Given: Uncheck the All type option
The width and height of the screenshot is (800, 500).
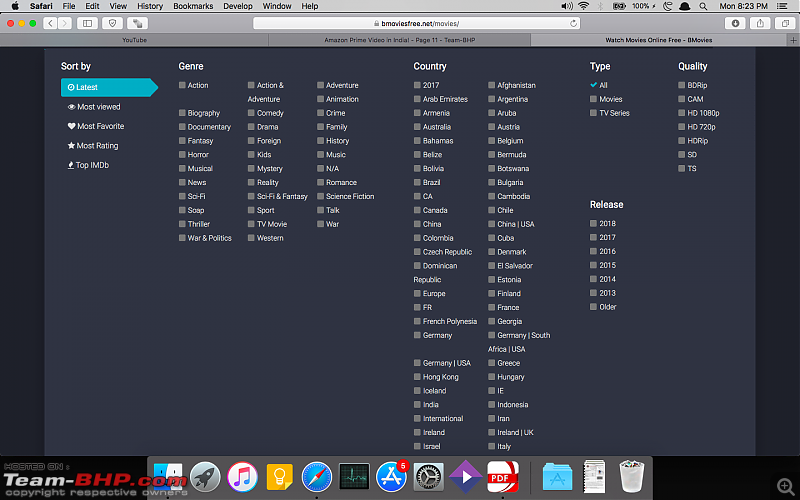Looking at the screenshot, I should (x=593, y=85).
